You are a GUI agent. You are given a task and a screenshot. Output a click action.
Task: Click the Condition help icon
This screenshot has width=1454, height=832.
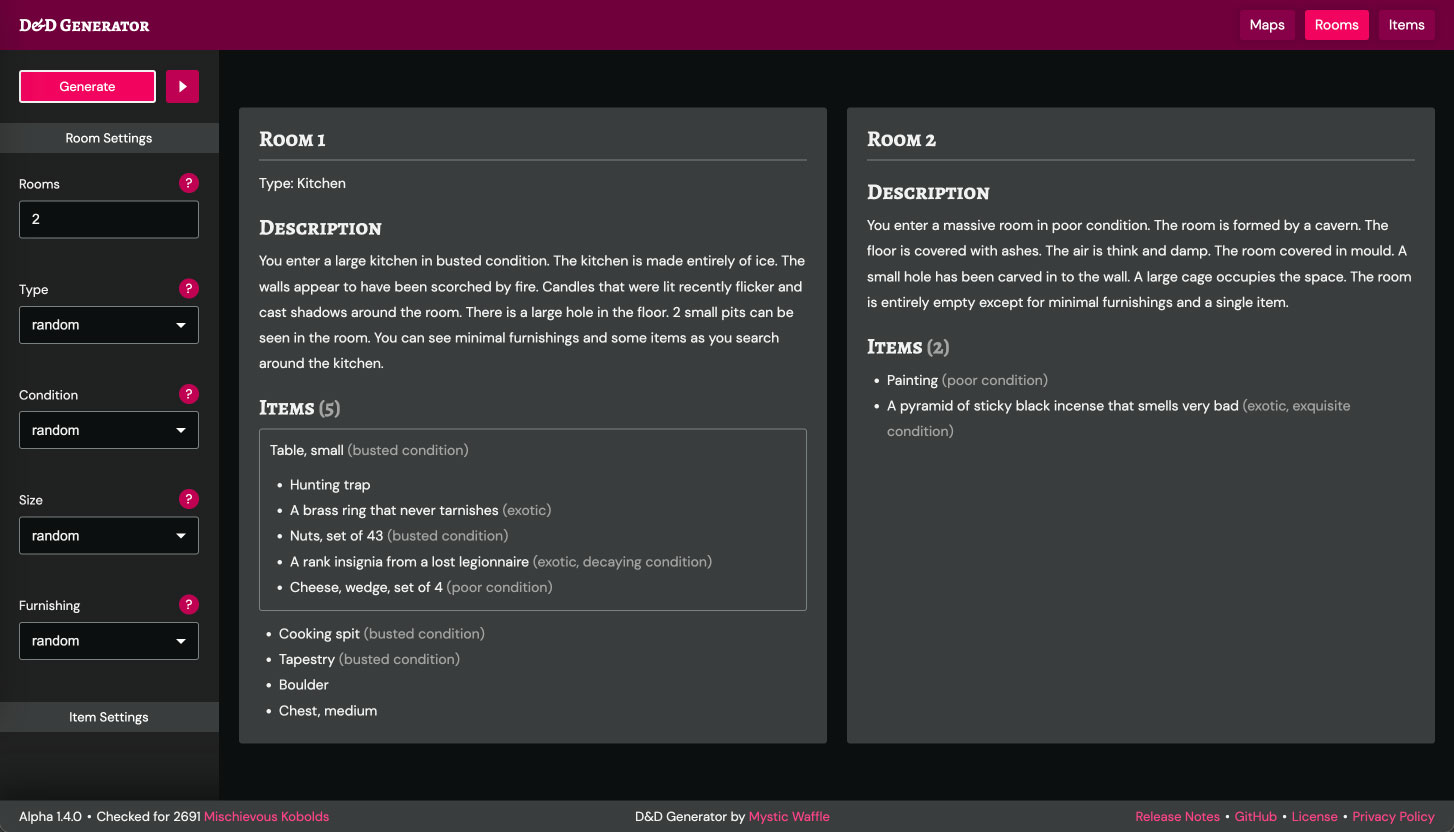click(189, 393)
